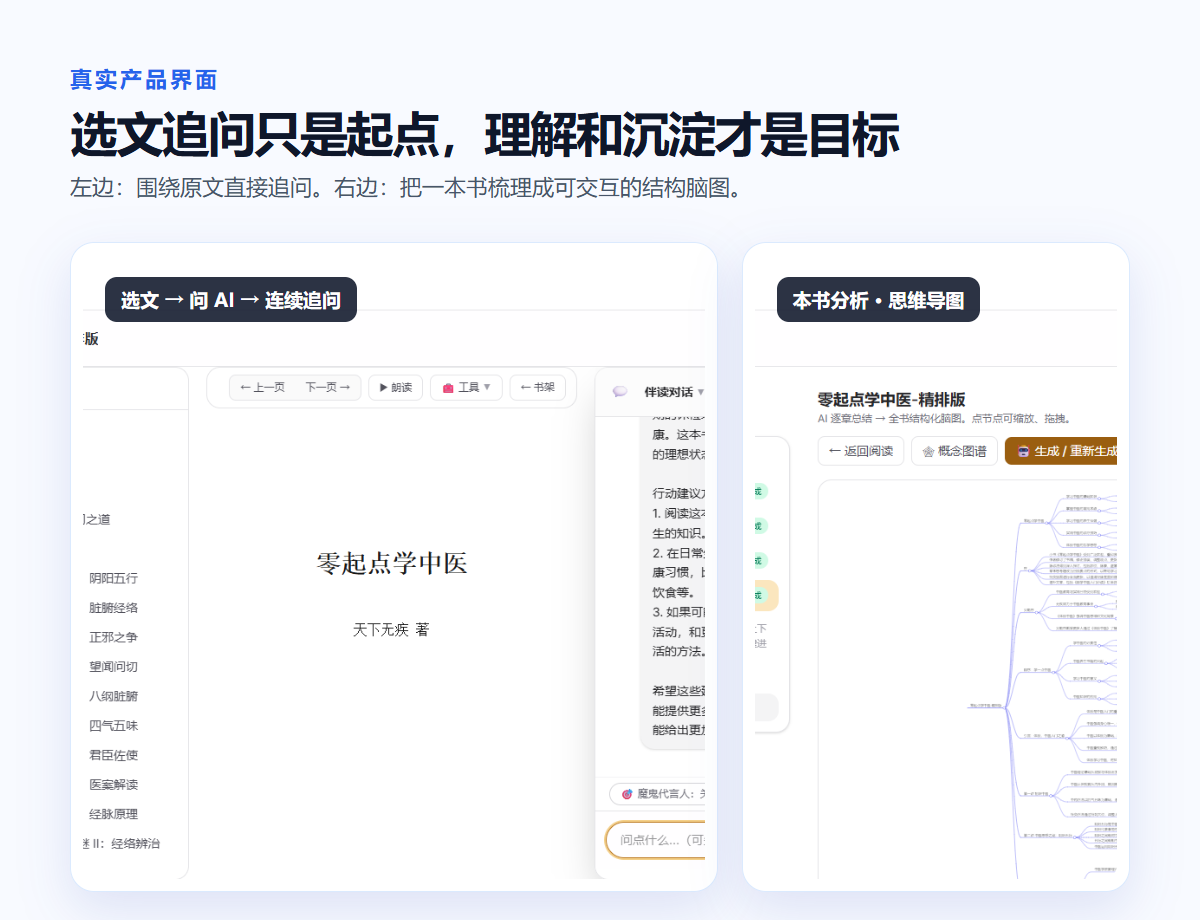Go to next page with 下一页

[x=328, y=388]
